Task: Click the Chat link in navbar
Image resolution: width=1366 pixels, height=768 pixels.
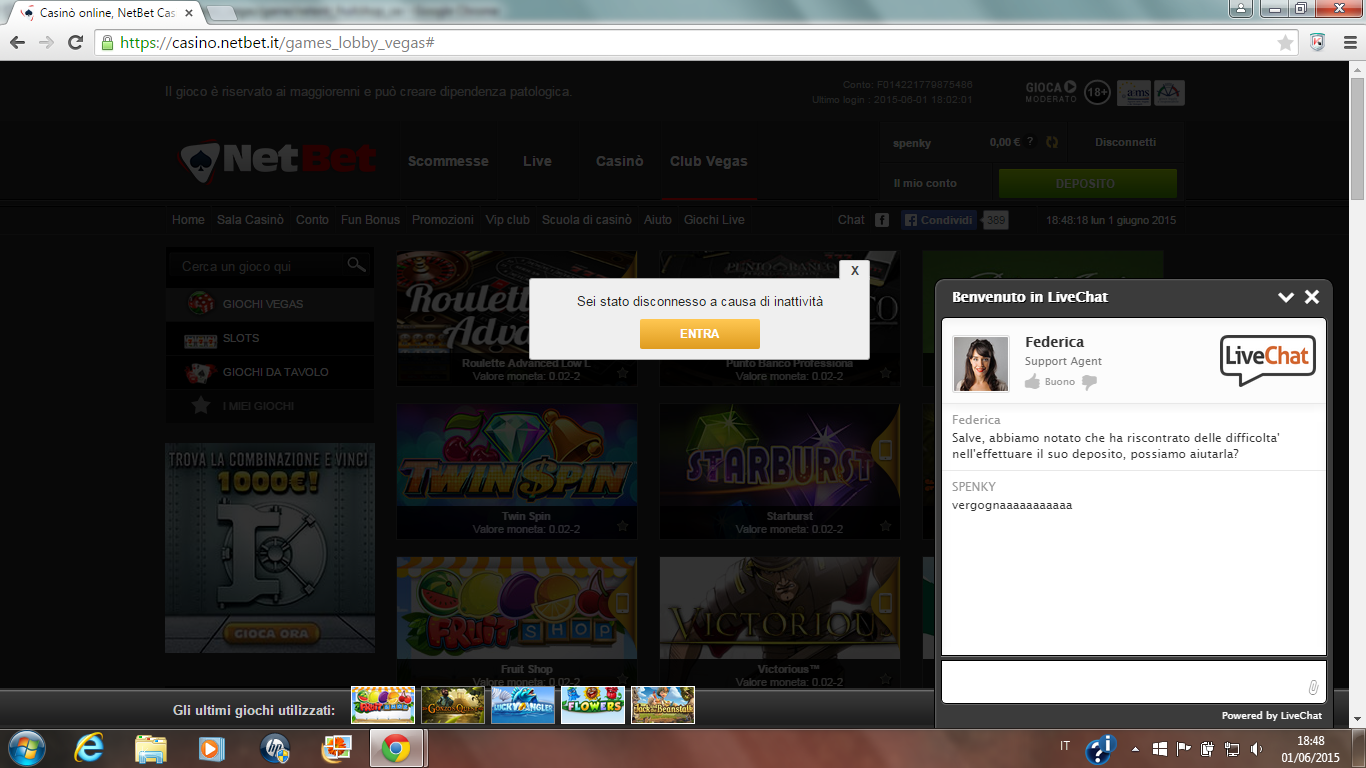Action: point(851,220)
